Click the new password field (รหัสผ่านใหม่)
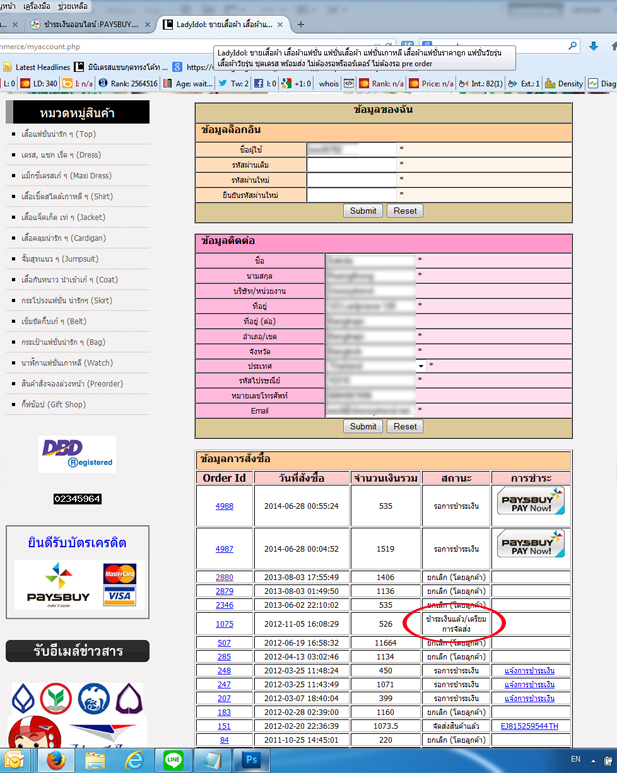The image size is (617, 773). tap(351, 180)
